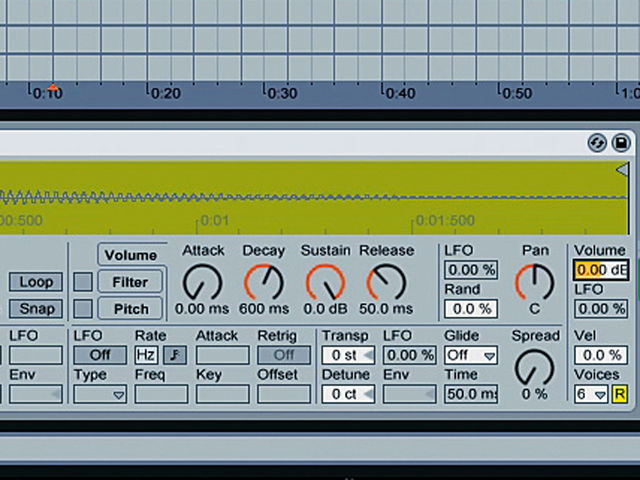The width and height of the screenshot is (640, 480).
Task: Click the Detune 0 ct field
Action: point(348,394)
